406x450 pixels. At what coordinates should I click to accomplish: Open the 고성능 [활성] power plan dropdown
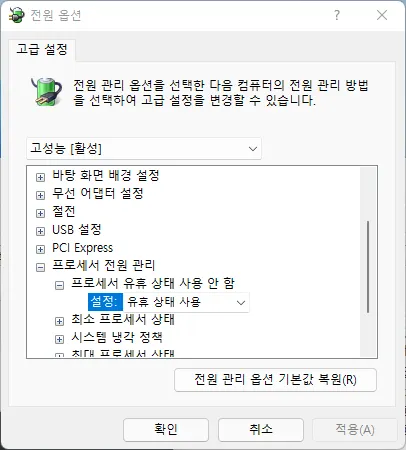click(x=144, y=148)
